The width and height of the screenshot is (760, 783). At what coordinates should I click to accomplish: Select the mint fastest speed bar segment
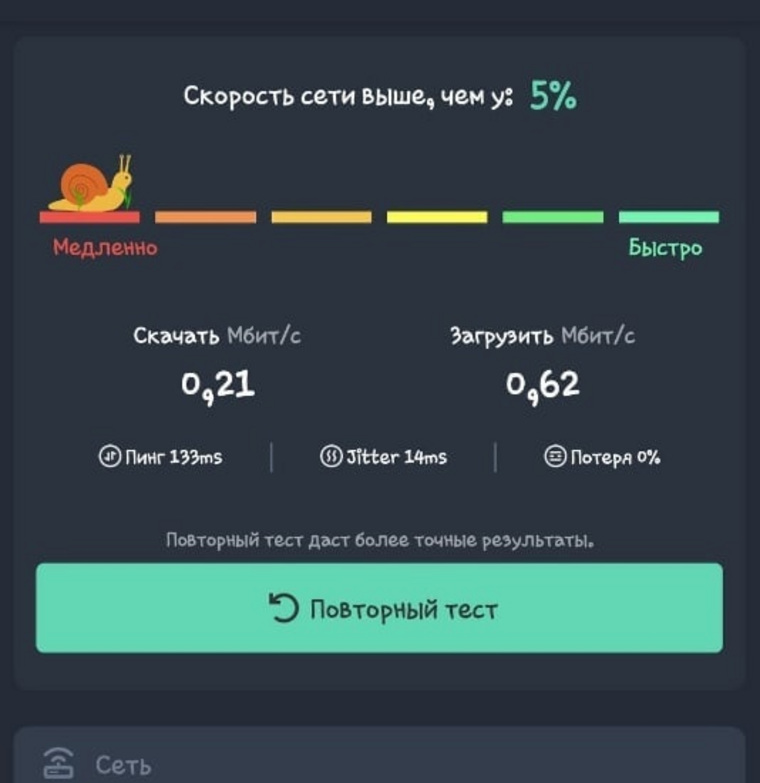click(x=669, y=217)
